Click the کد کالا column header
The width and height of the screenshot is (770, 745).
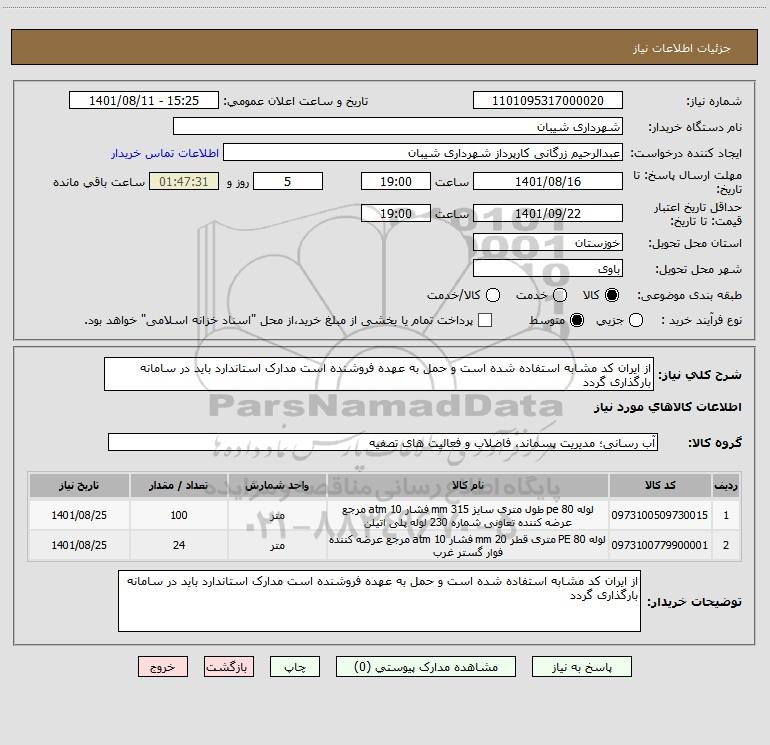[x=660, y=485]
